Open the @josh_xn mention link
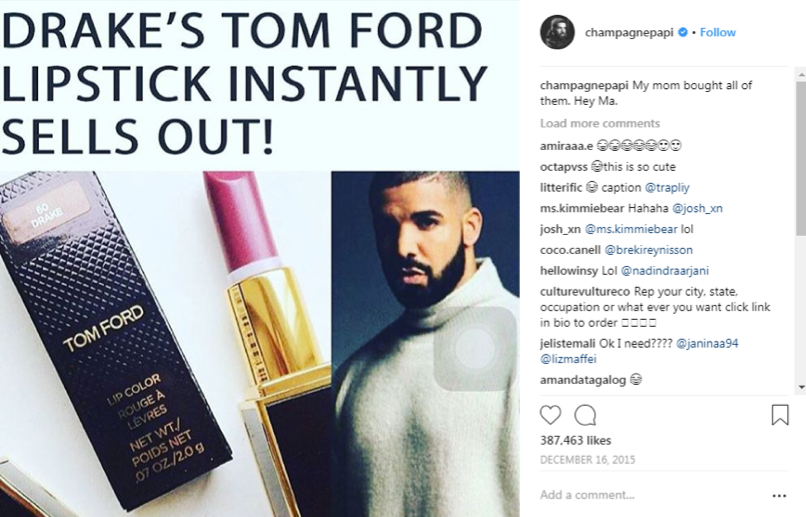This screenshot has height=517, width=806. tap(697, 208)
